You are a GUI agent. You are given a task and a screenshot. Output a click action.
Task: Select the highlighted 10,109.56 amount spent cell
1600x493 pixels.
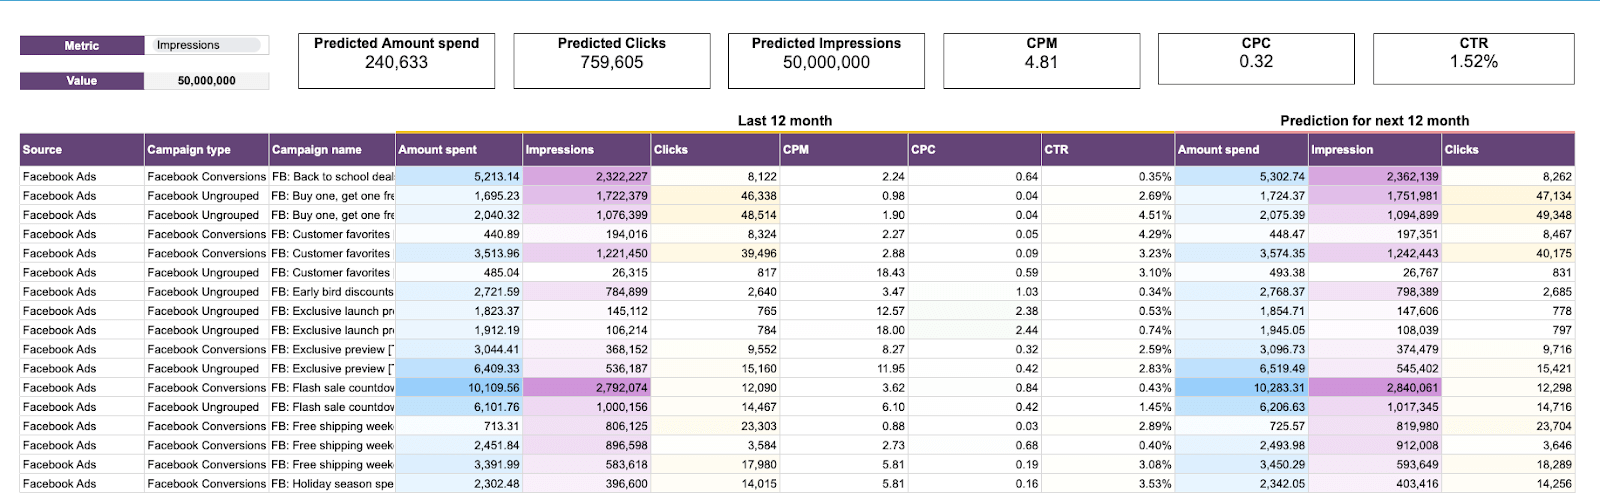458,388
